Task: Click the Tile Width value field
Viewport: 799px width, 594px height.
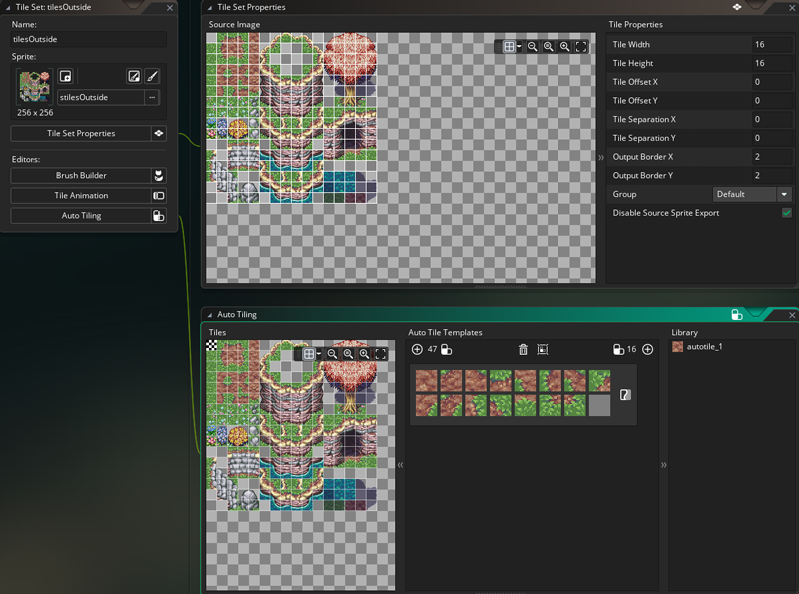Action: pos(771,44)
